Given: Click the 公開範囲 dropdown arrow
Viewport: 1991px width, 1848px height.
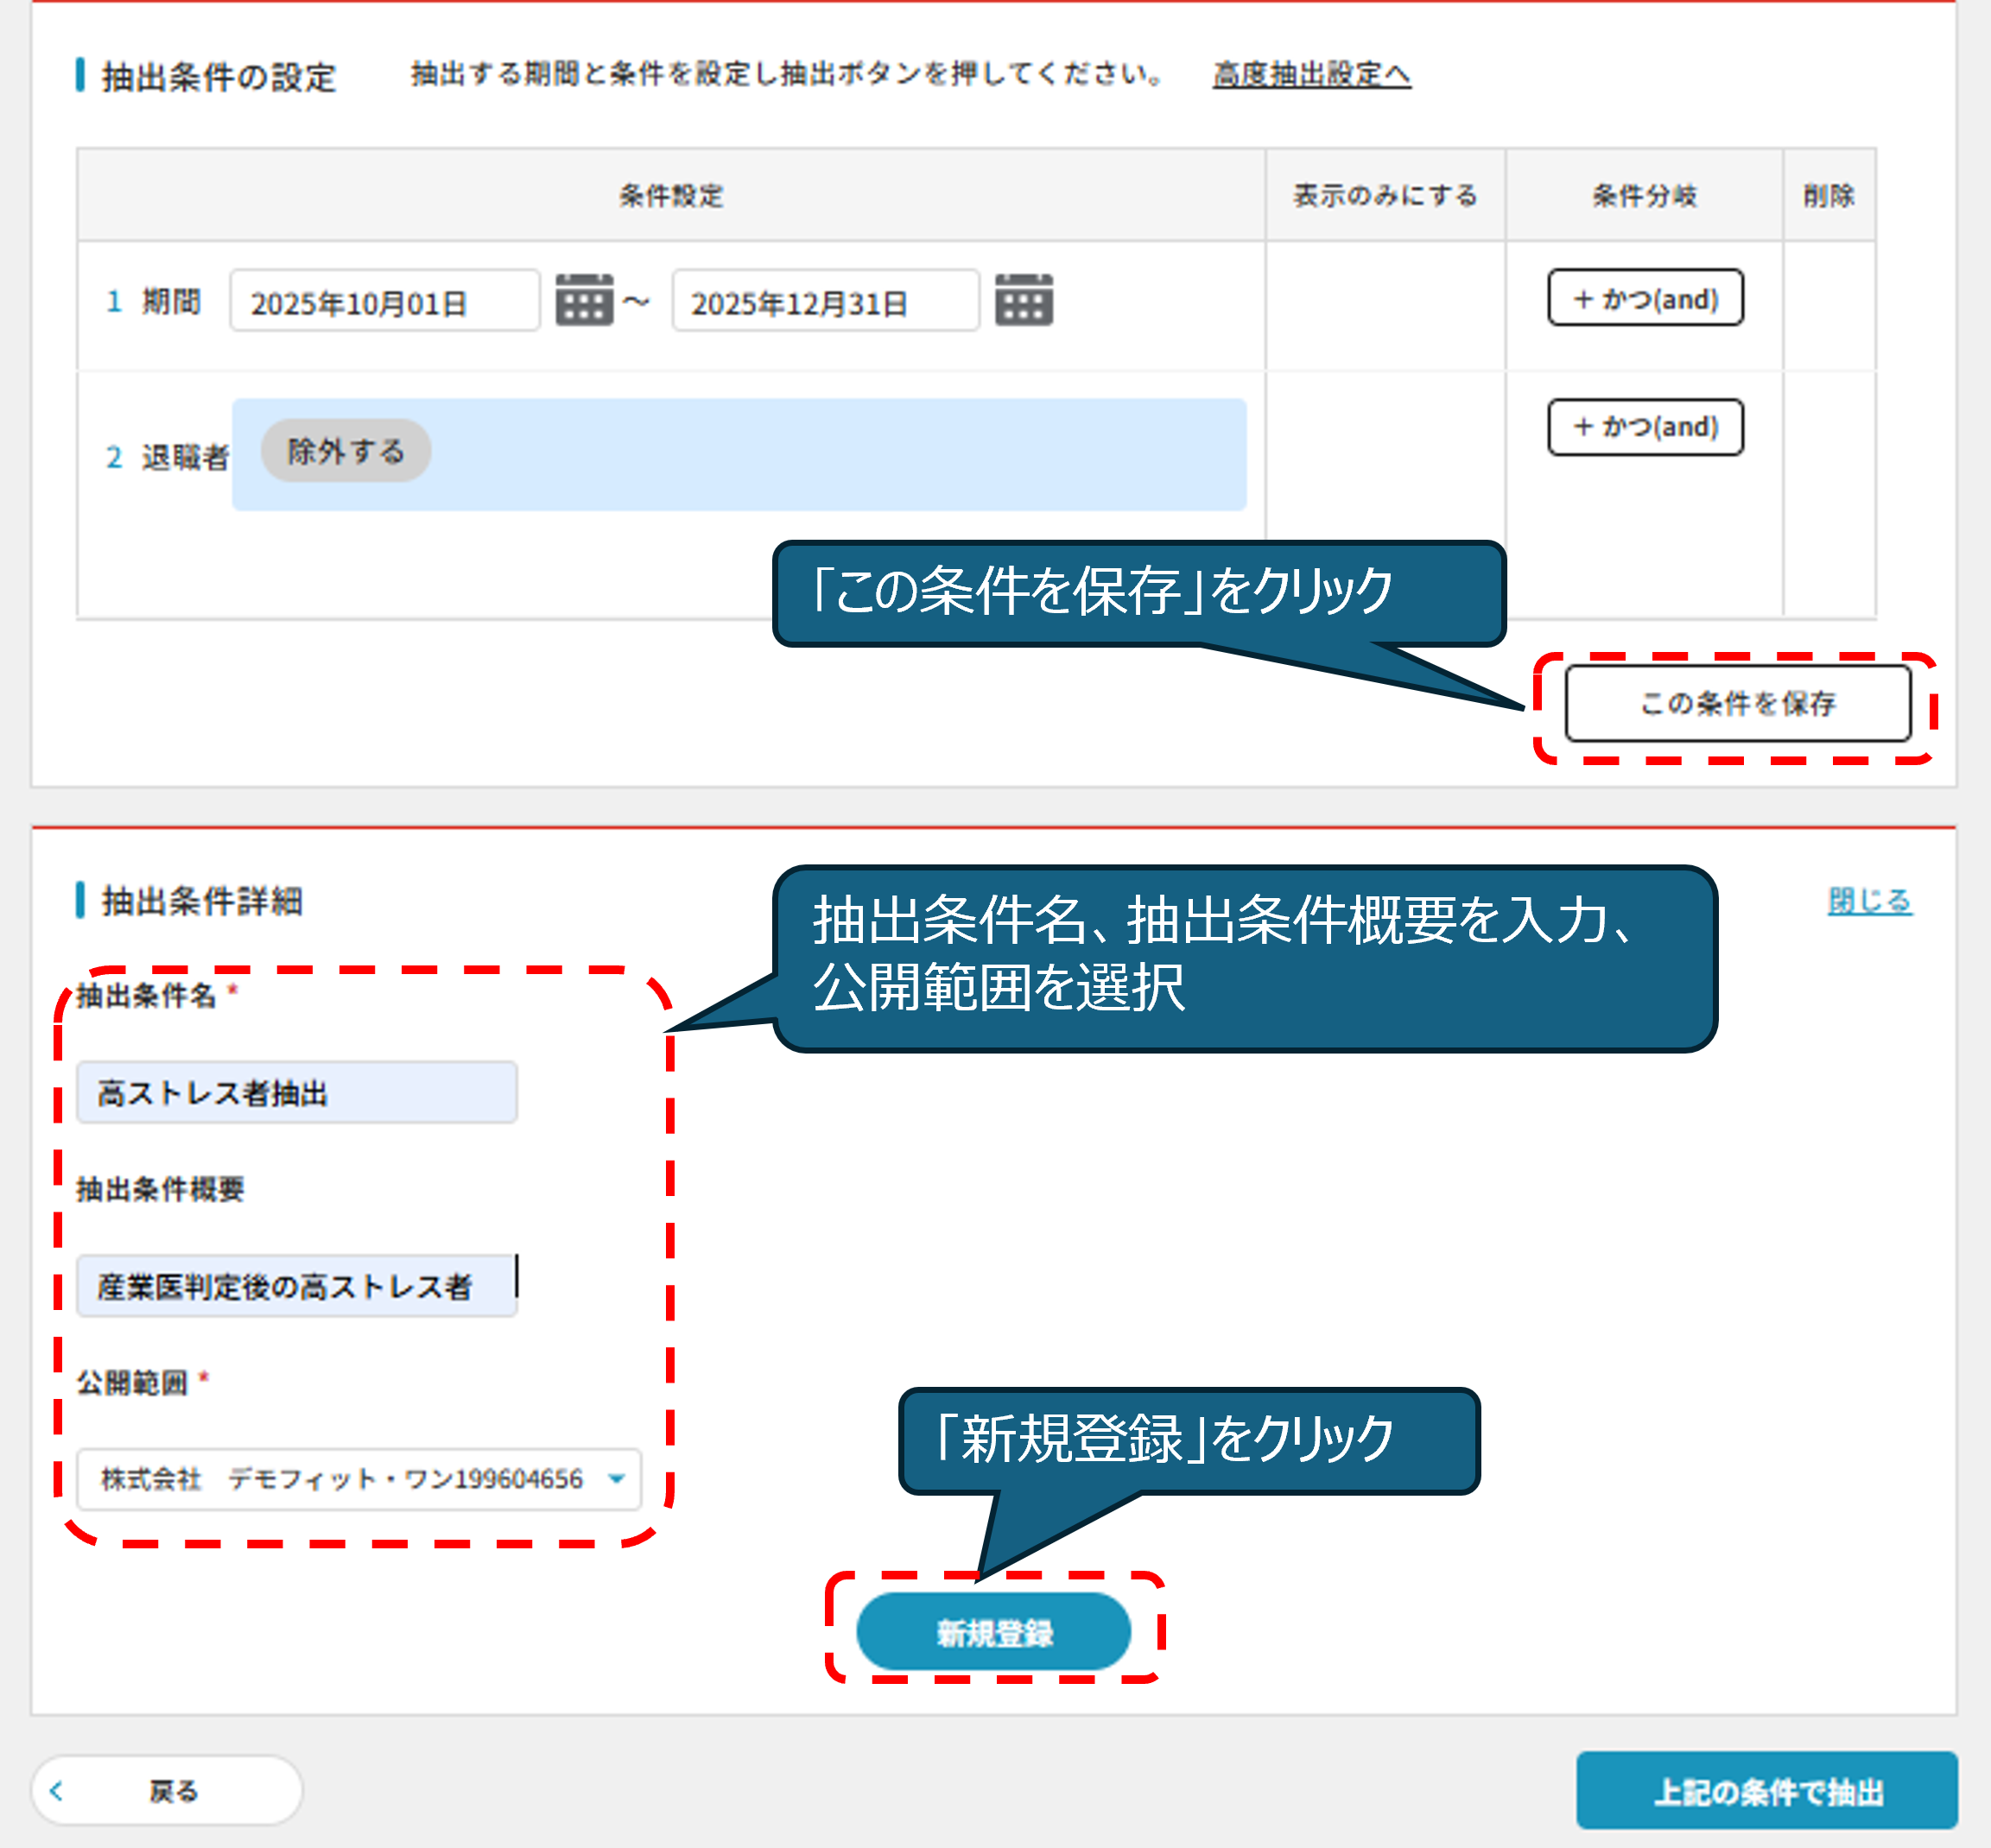Looking at the screenshot, I should pyautogui.click(x=617, y=1479).
